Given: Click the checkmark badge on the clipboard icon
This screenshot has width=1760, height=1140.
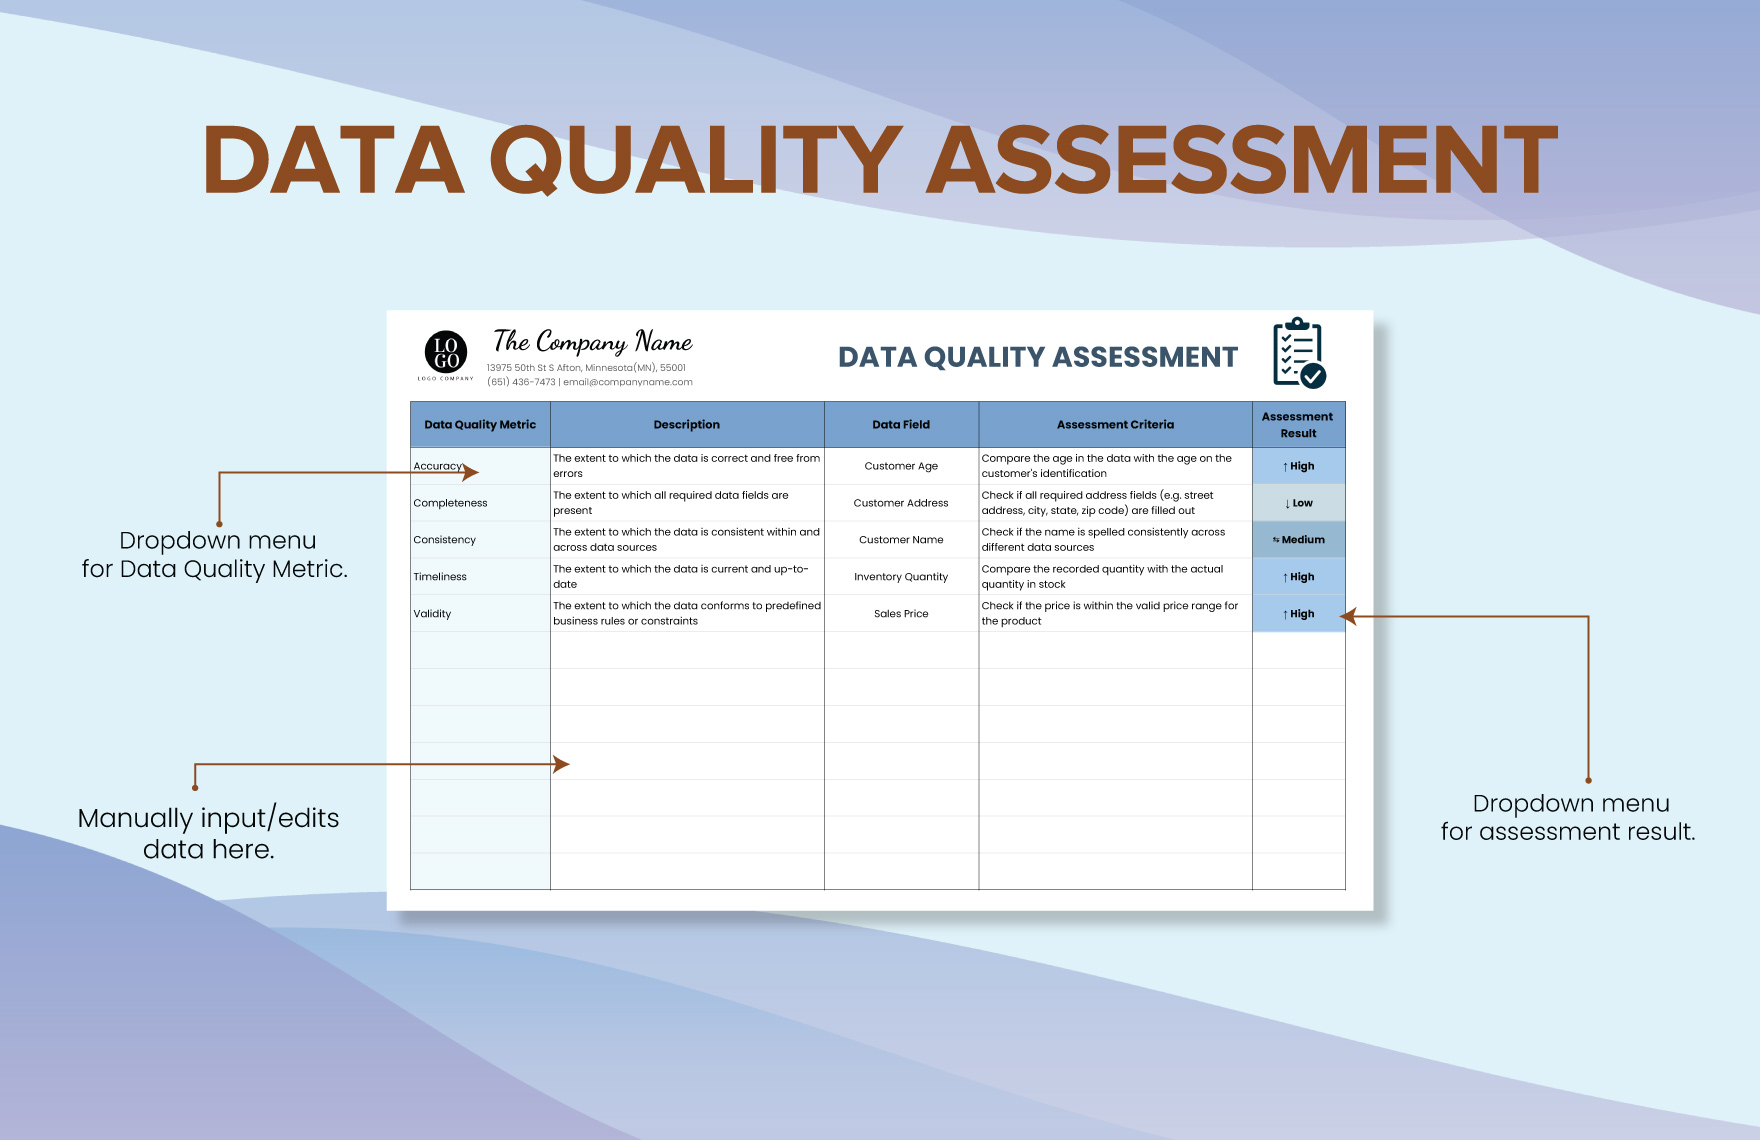Looking at the screenshot, I should pyautogui.click(x=1312, y=378).
